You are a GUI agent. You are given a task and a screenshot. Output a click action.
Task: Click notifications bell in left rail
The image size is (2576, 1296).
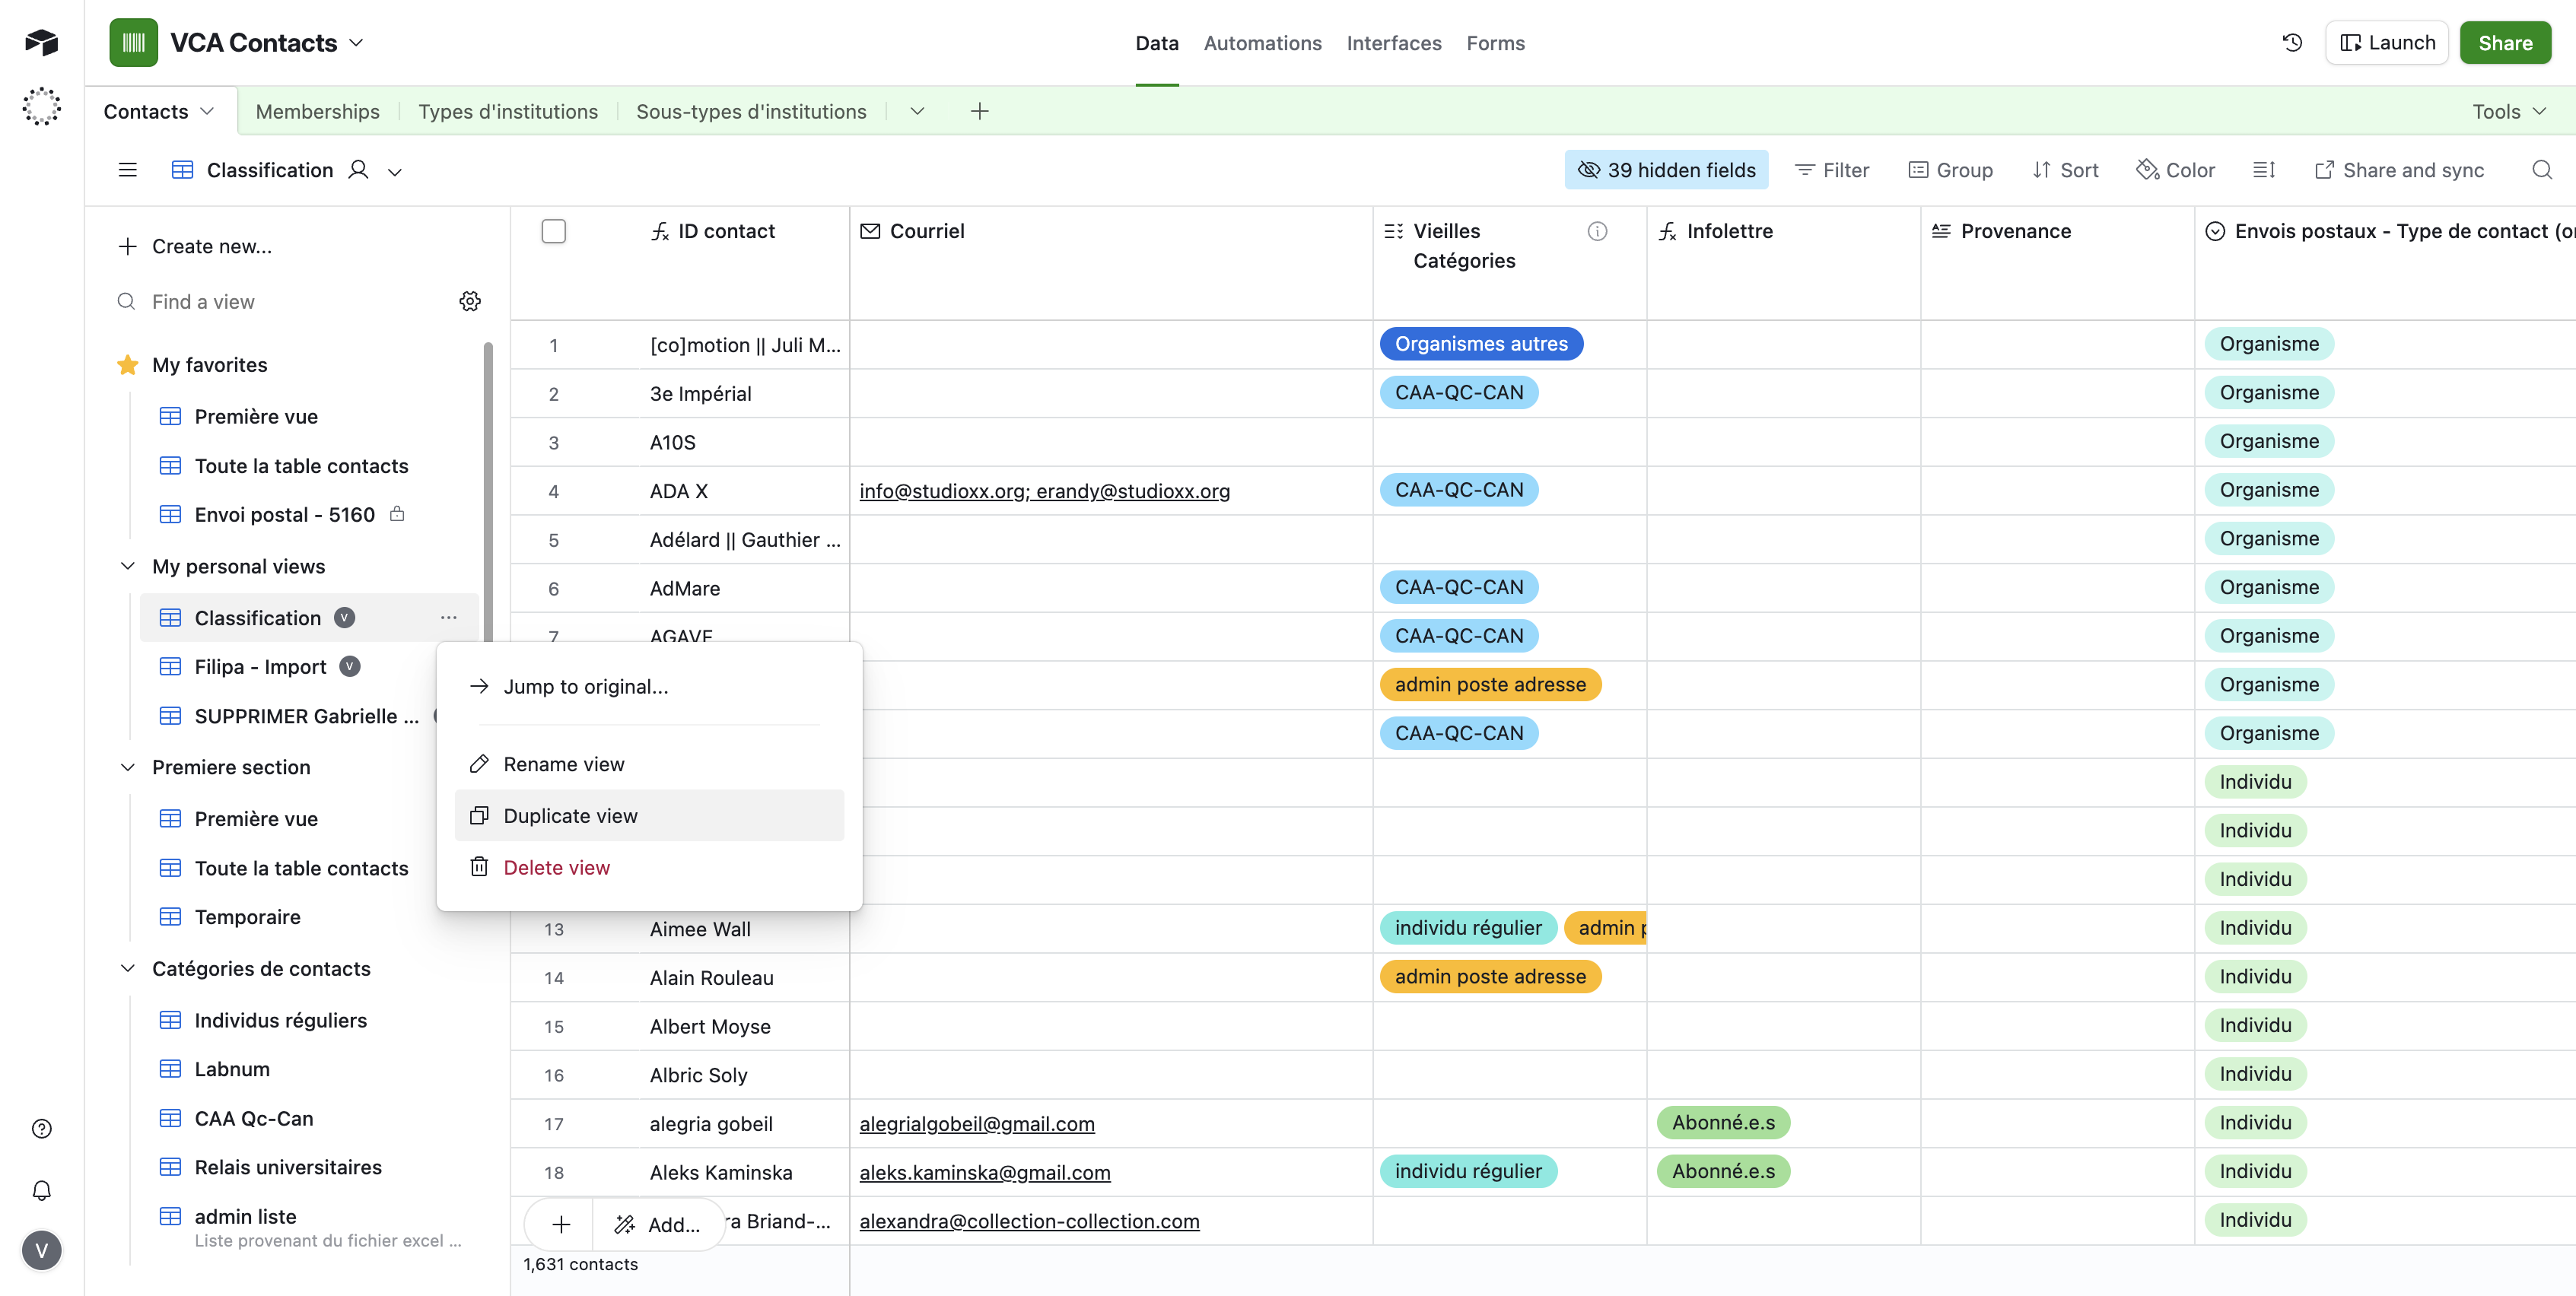click(x=41, y=1190)
